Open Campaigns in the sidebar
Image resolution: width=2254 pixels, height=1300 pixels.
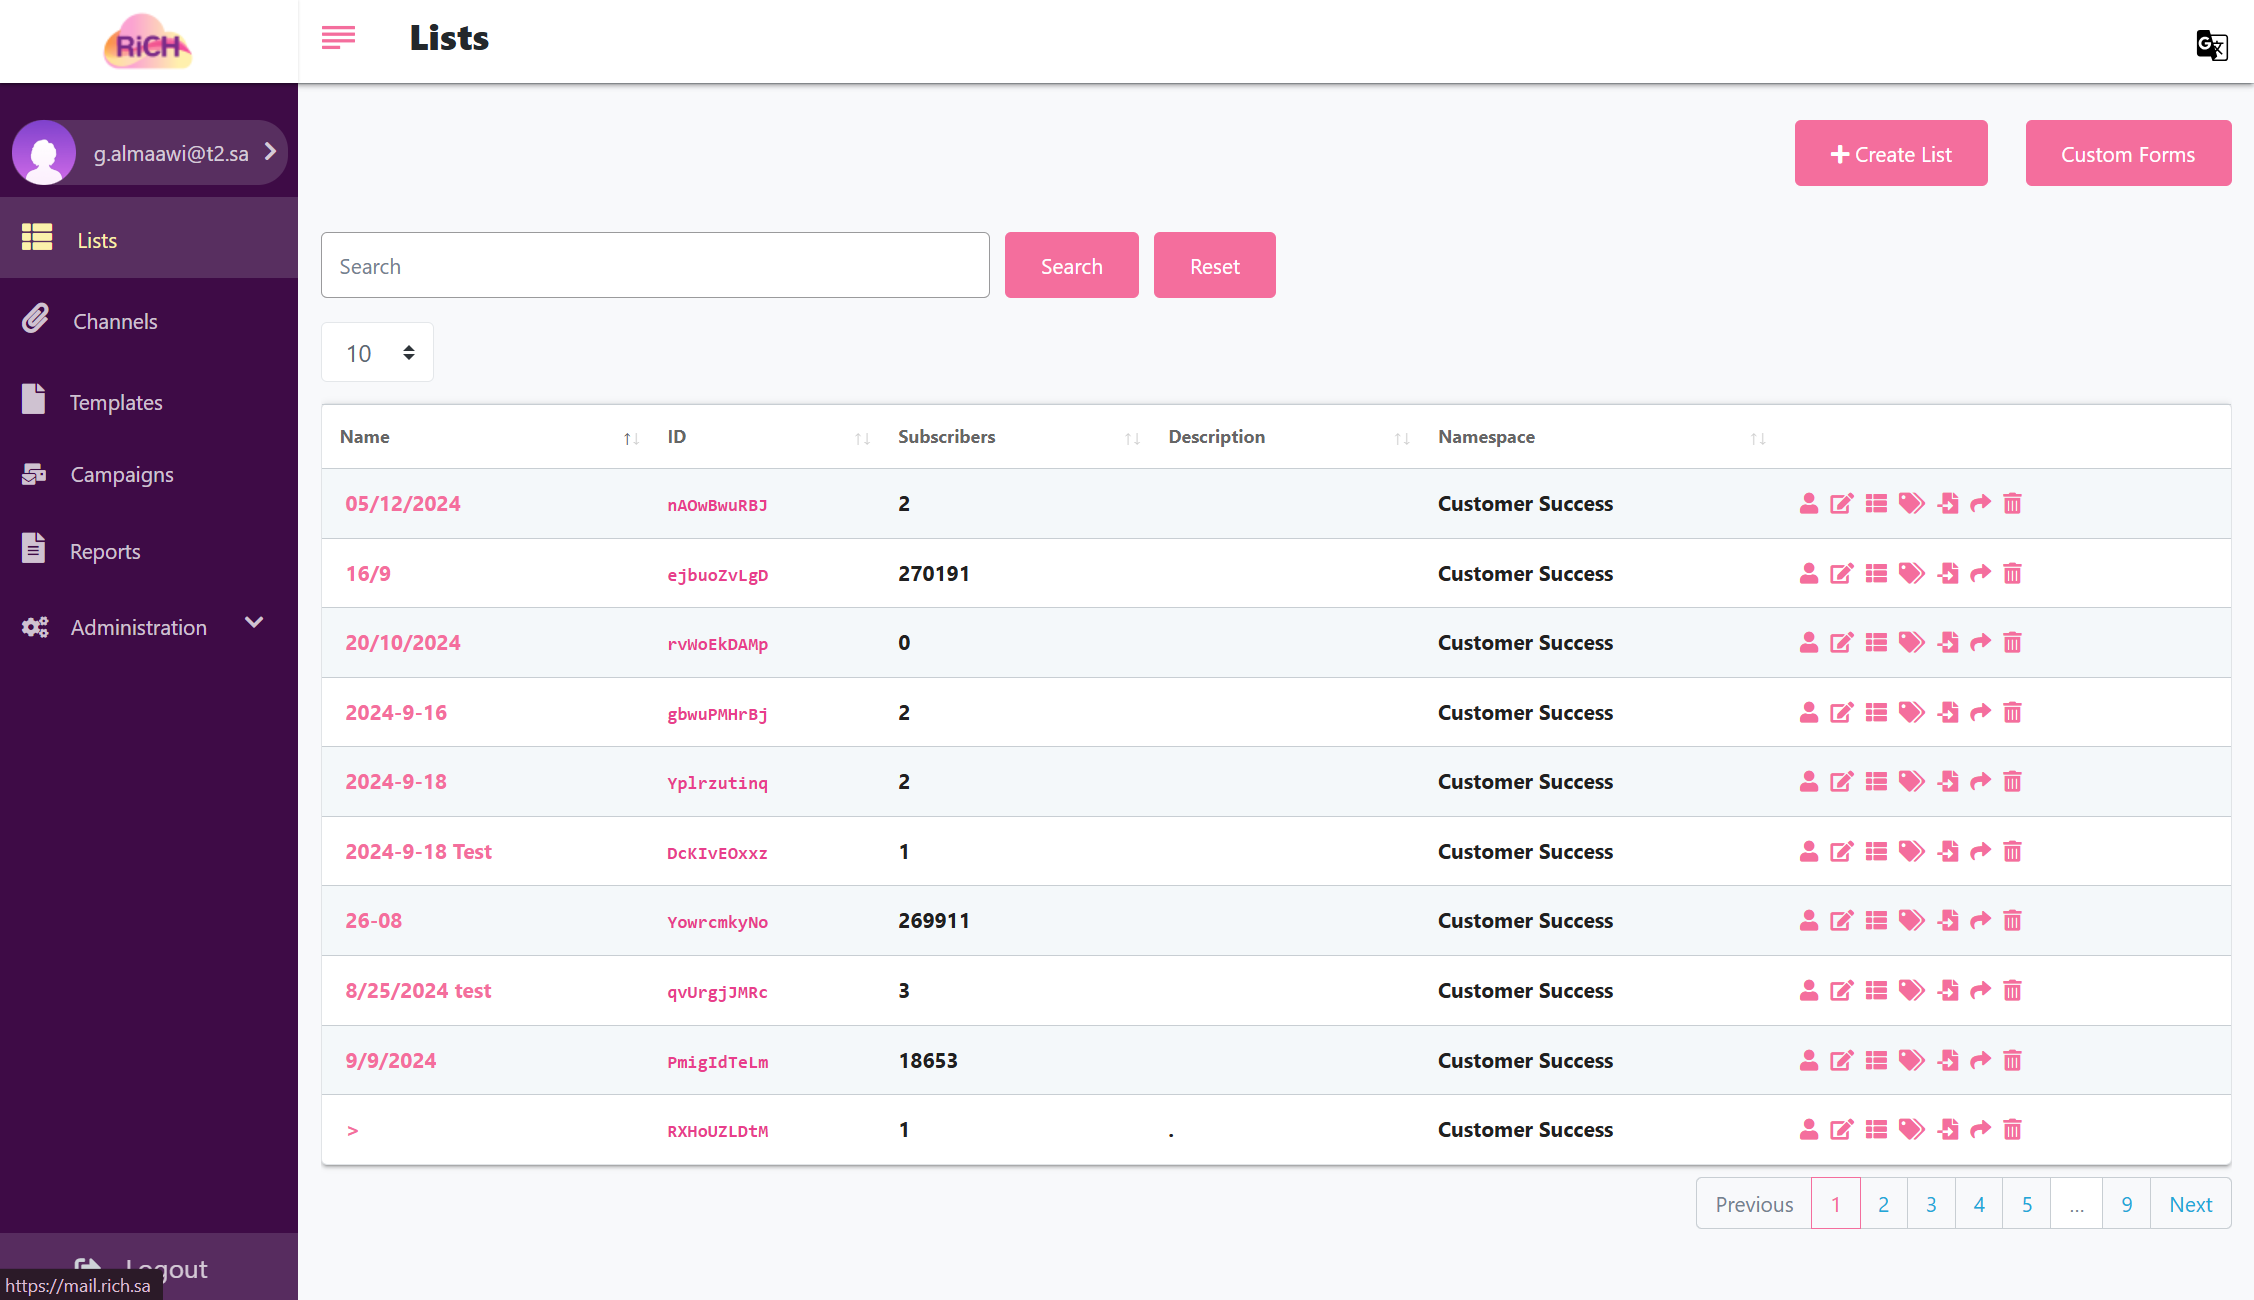click(x=121, y=475)
